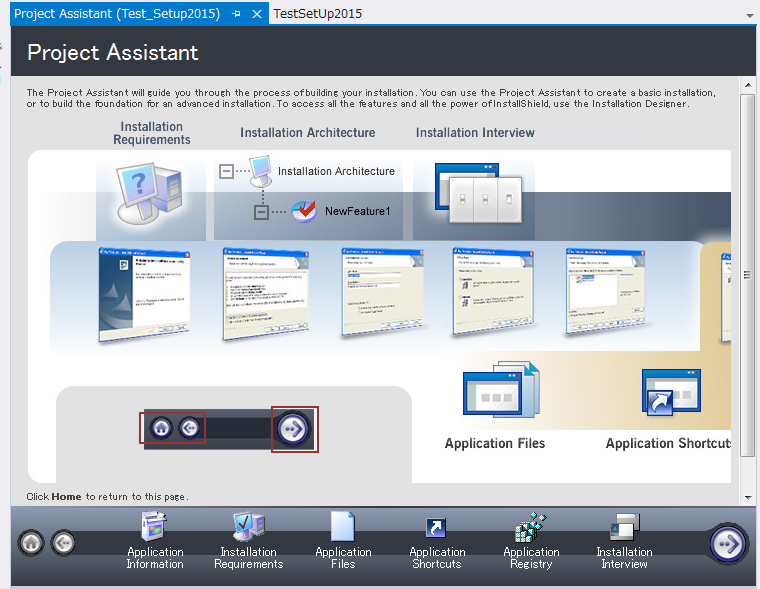The width and height of the screenshot is (760, 589).
Task: Click the second wizard dialog thumbnail (license)
Action: [266, 294]
